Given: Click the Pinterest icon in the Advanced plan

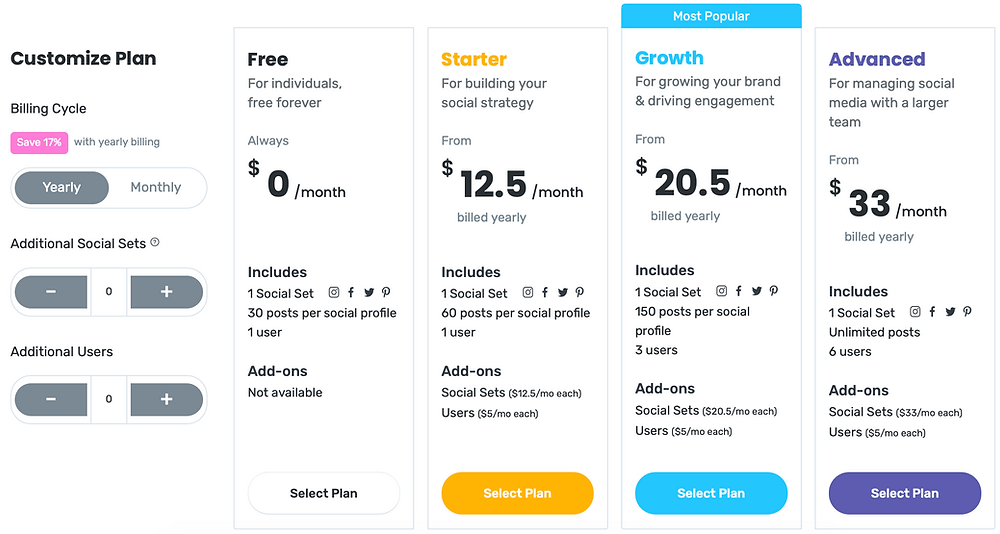Looking at the screenshot, I should [967, 311].
